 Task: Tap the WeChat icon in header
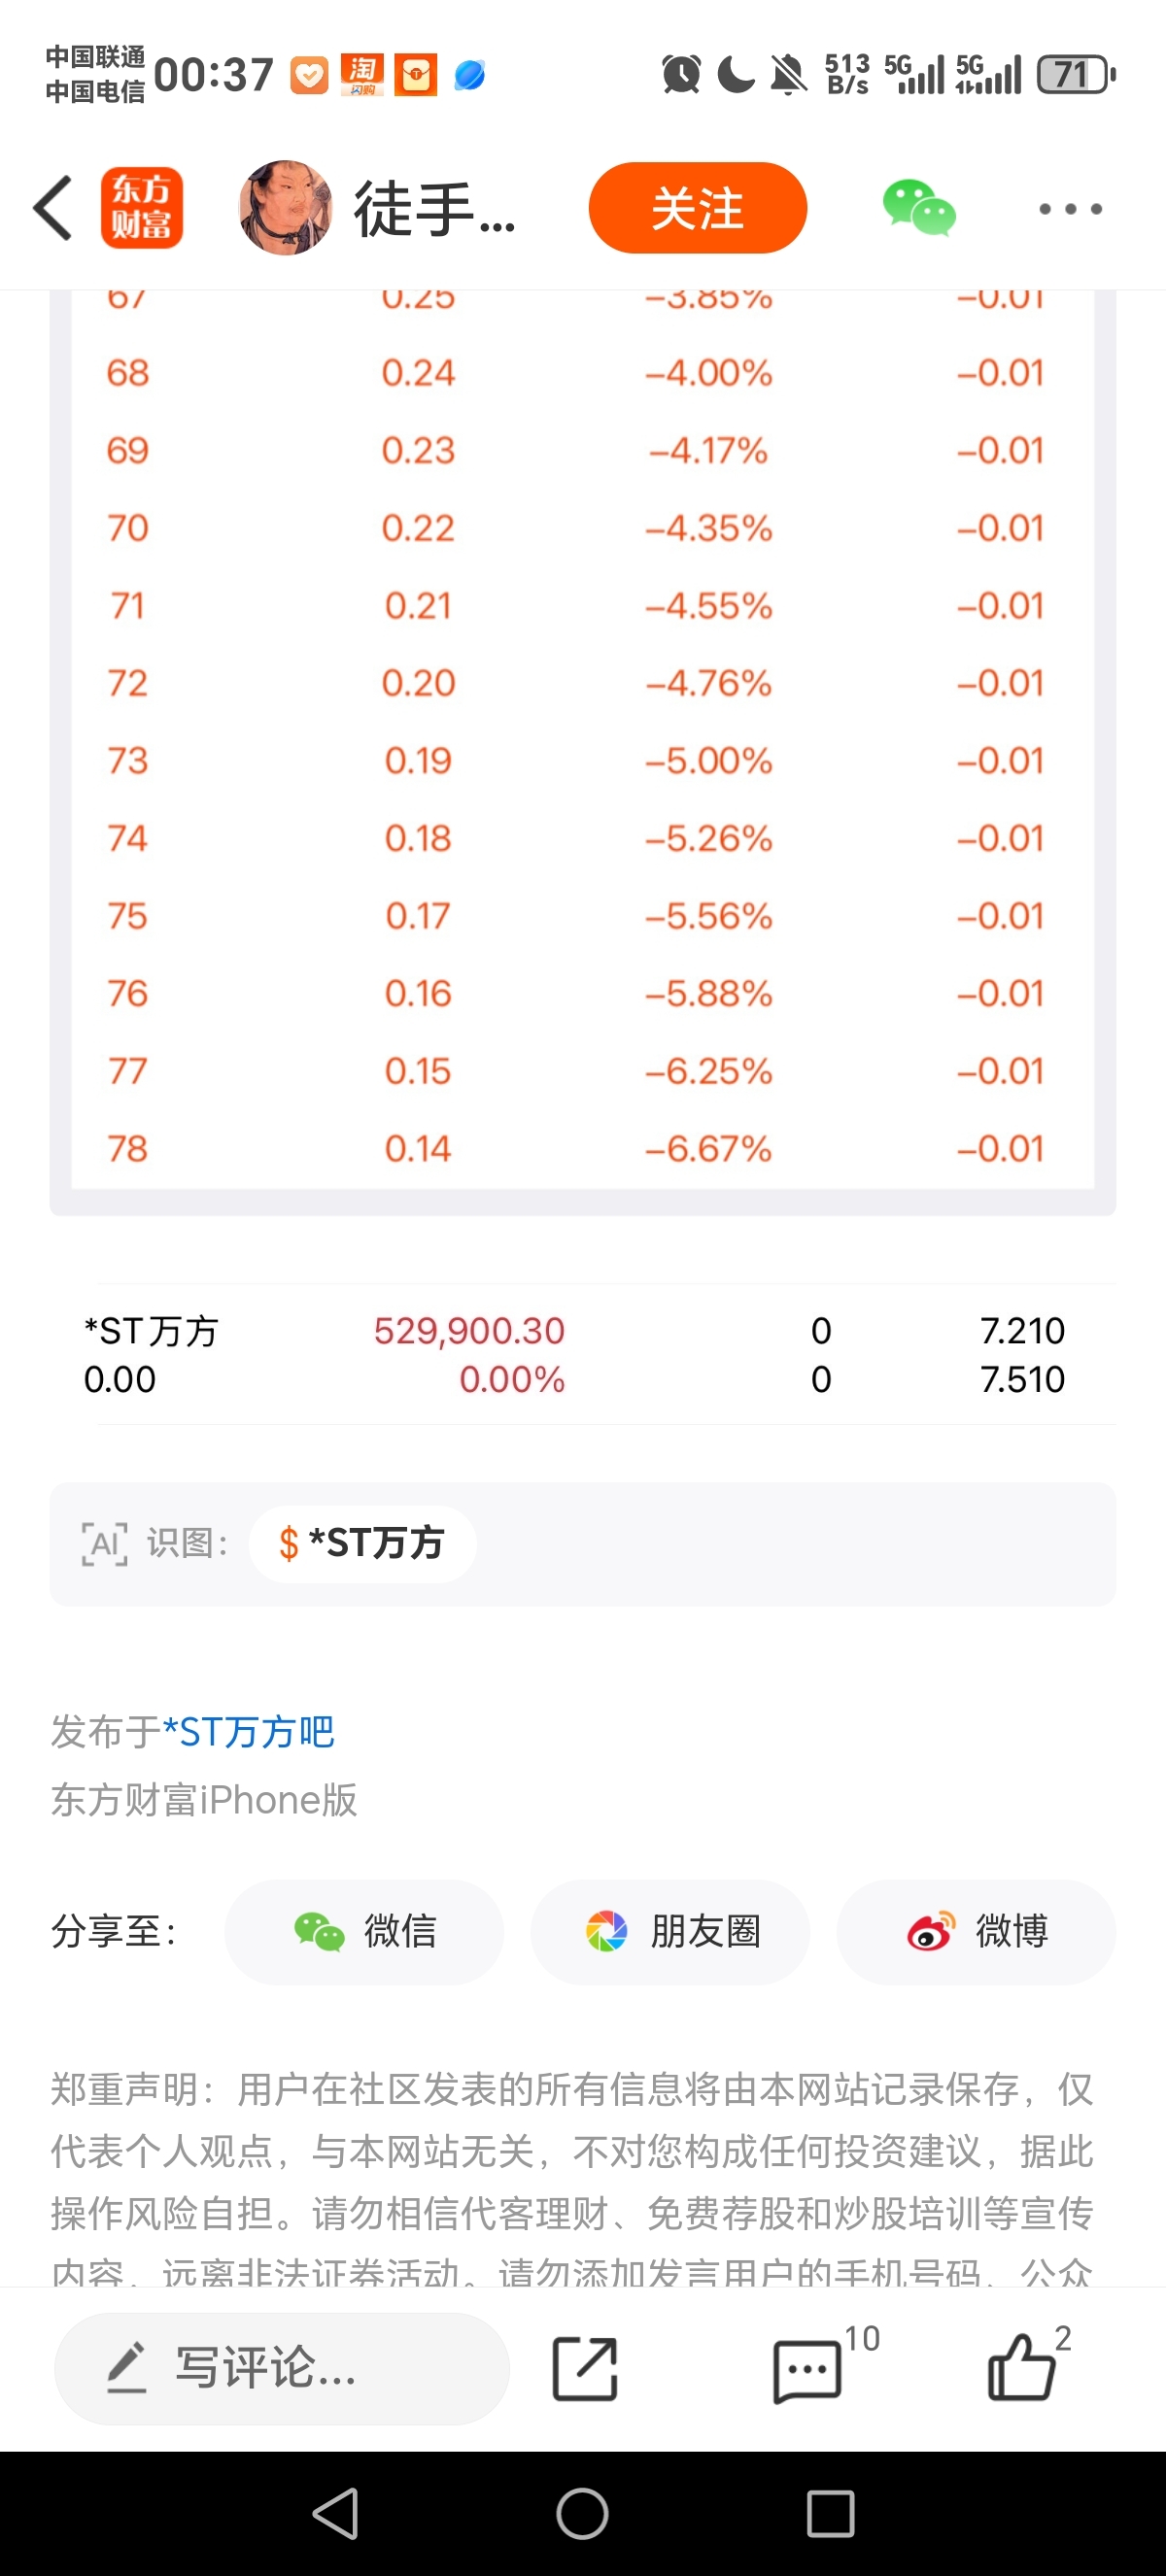pyautogui.click(x=918, y=208)
